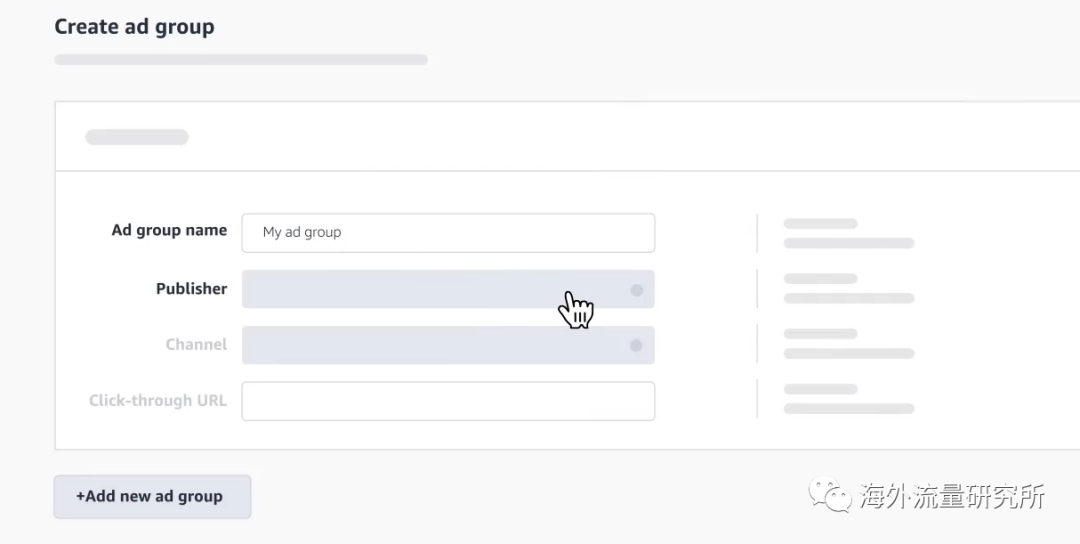Image resolution: width=1080 pixels, height=544 pixels.
Task: Click the WeChat logo watermark icon
Action: (830, 494)
